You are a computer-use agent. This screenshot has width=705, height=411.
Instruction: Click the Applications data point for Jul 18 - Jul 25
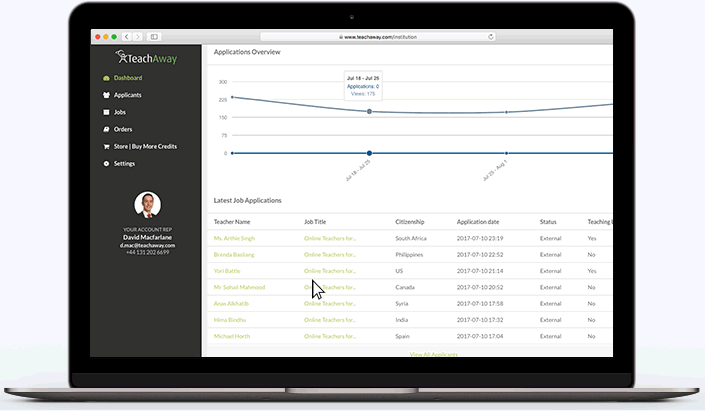click(369, 153)
